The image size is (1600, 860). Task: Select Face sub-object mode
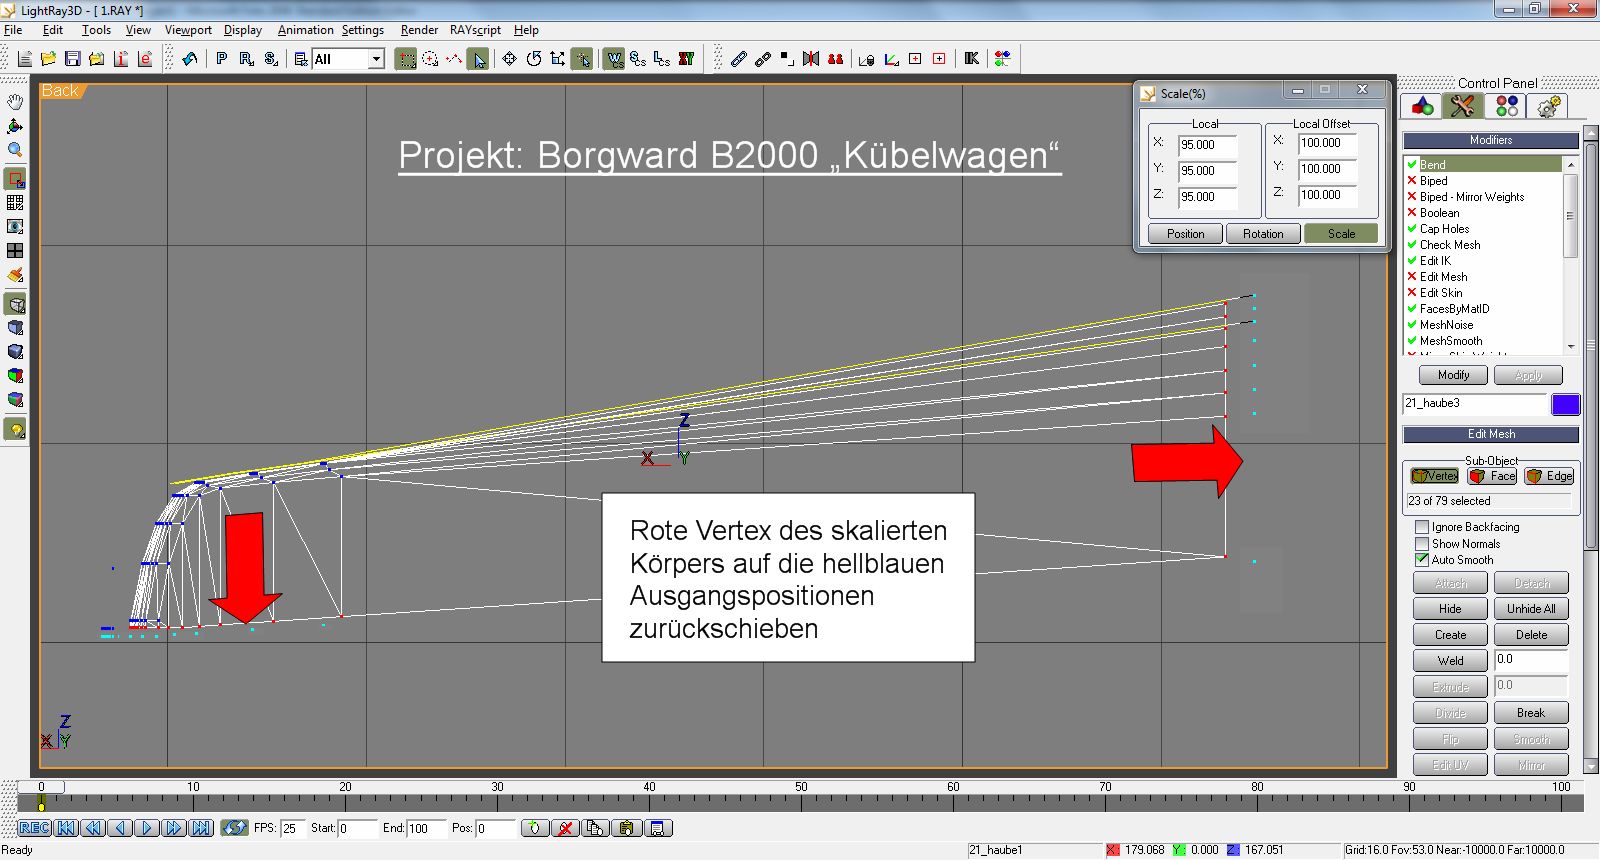[x=1492, y=476]
